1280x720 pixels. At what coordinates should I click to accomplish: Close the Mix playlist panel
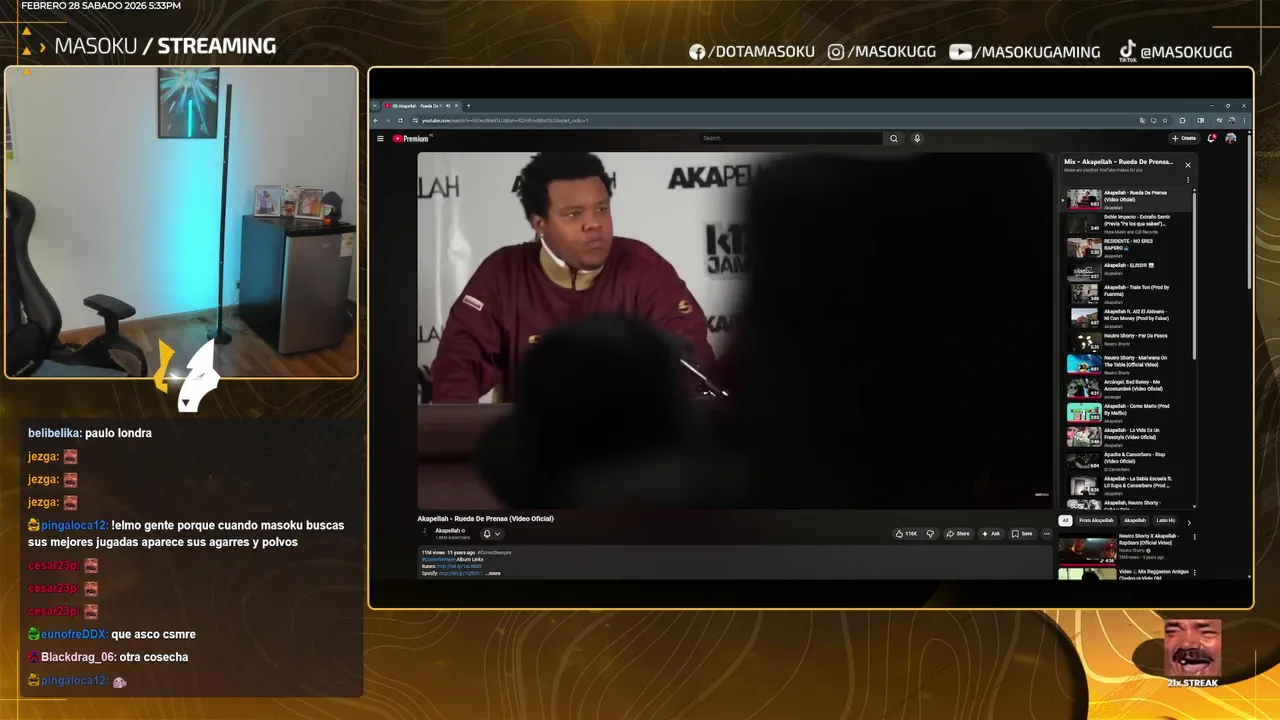pyautogui.click(x=1188, y=165)
